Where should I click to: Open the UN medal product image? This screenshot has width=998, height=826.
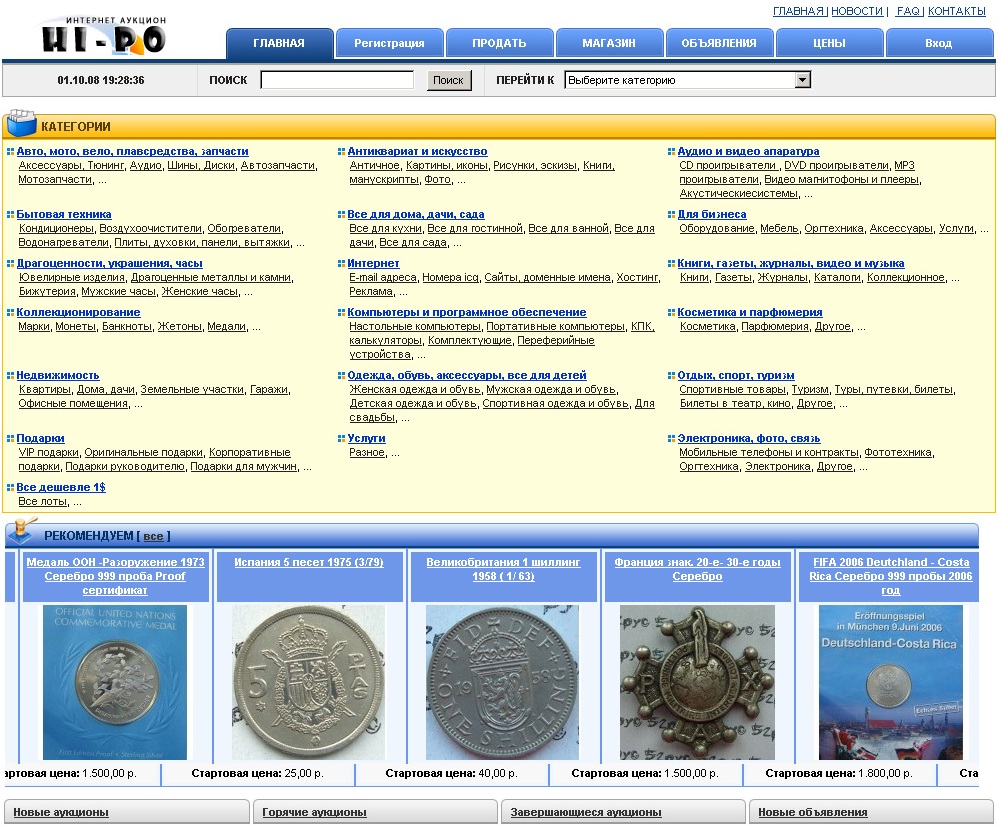114,682
